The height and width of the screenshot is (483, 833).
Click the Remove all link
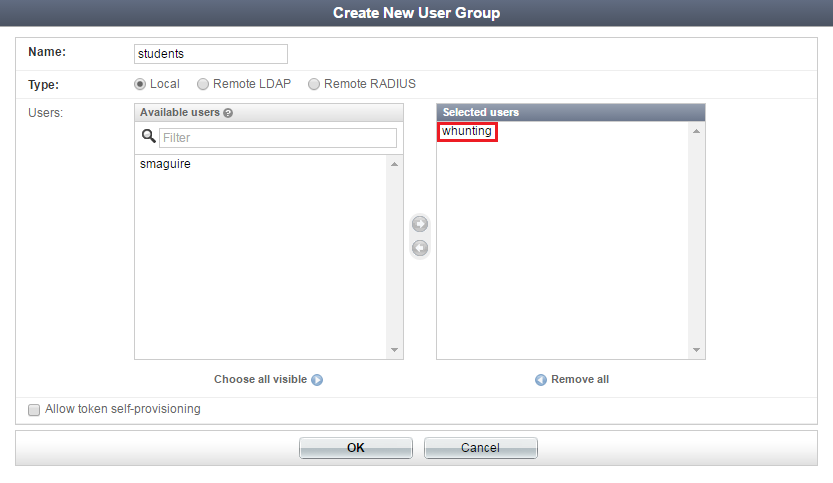(580, 380)
